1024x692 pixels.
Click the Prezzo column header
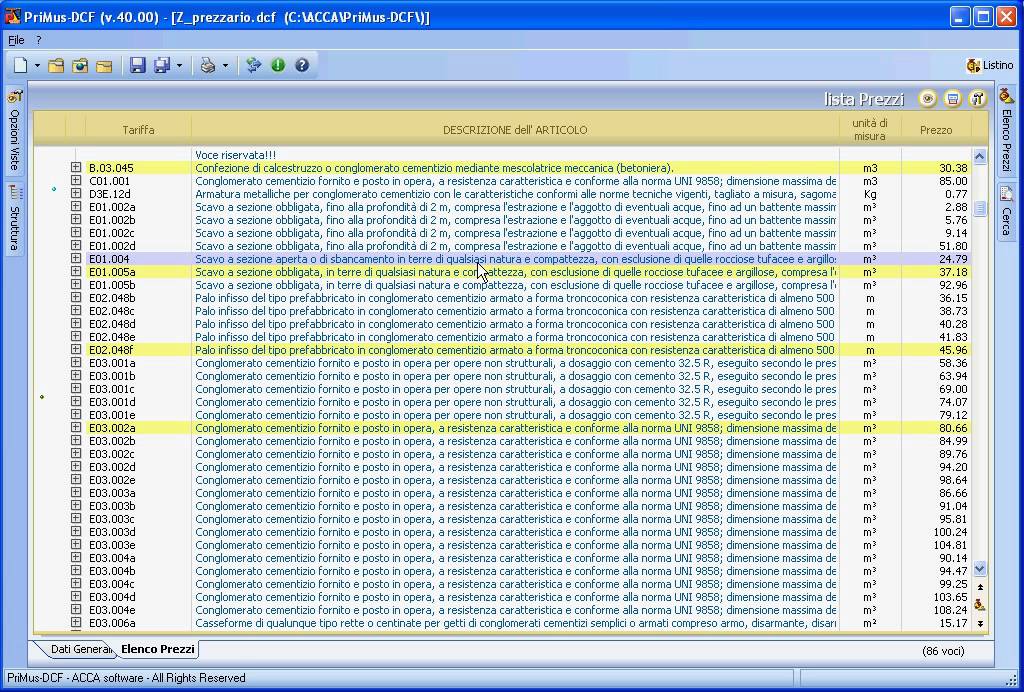click(x=936, y=130)
